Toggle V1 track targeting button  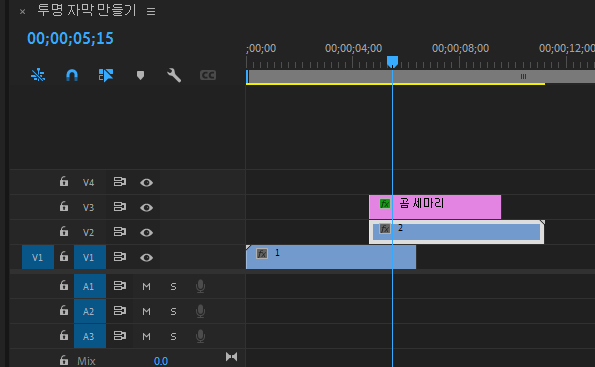click(x=90, y=257)
